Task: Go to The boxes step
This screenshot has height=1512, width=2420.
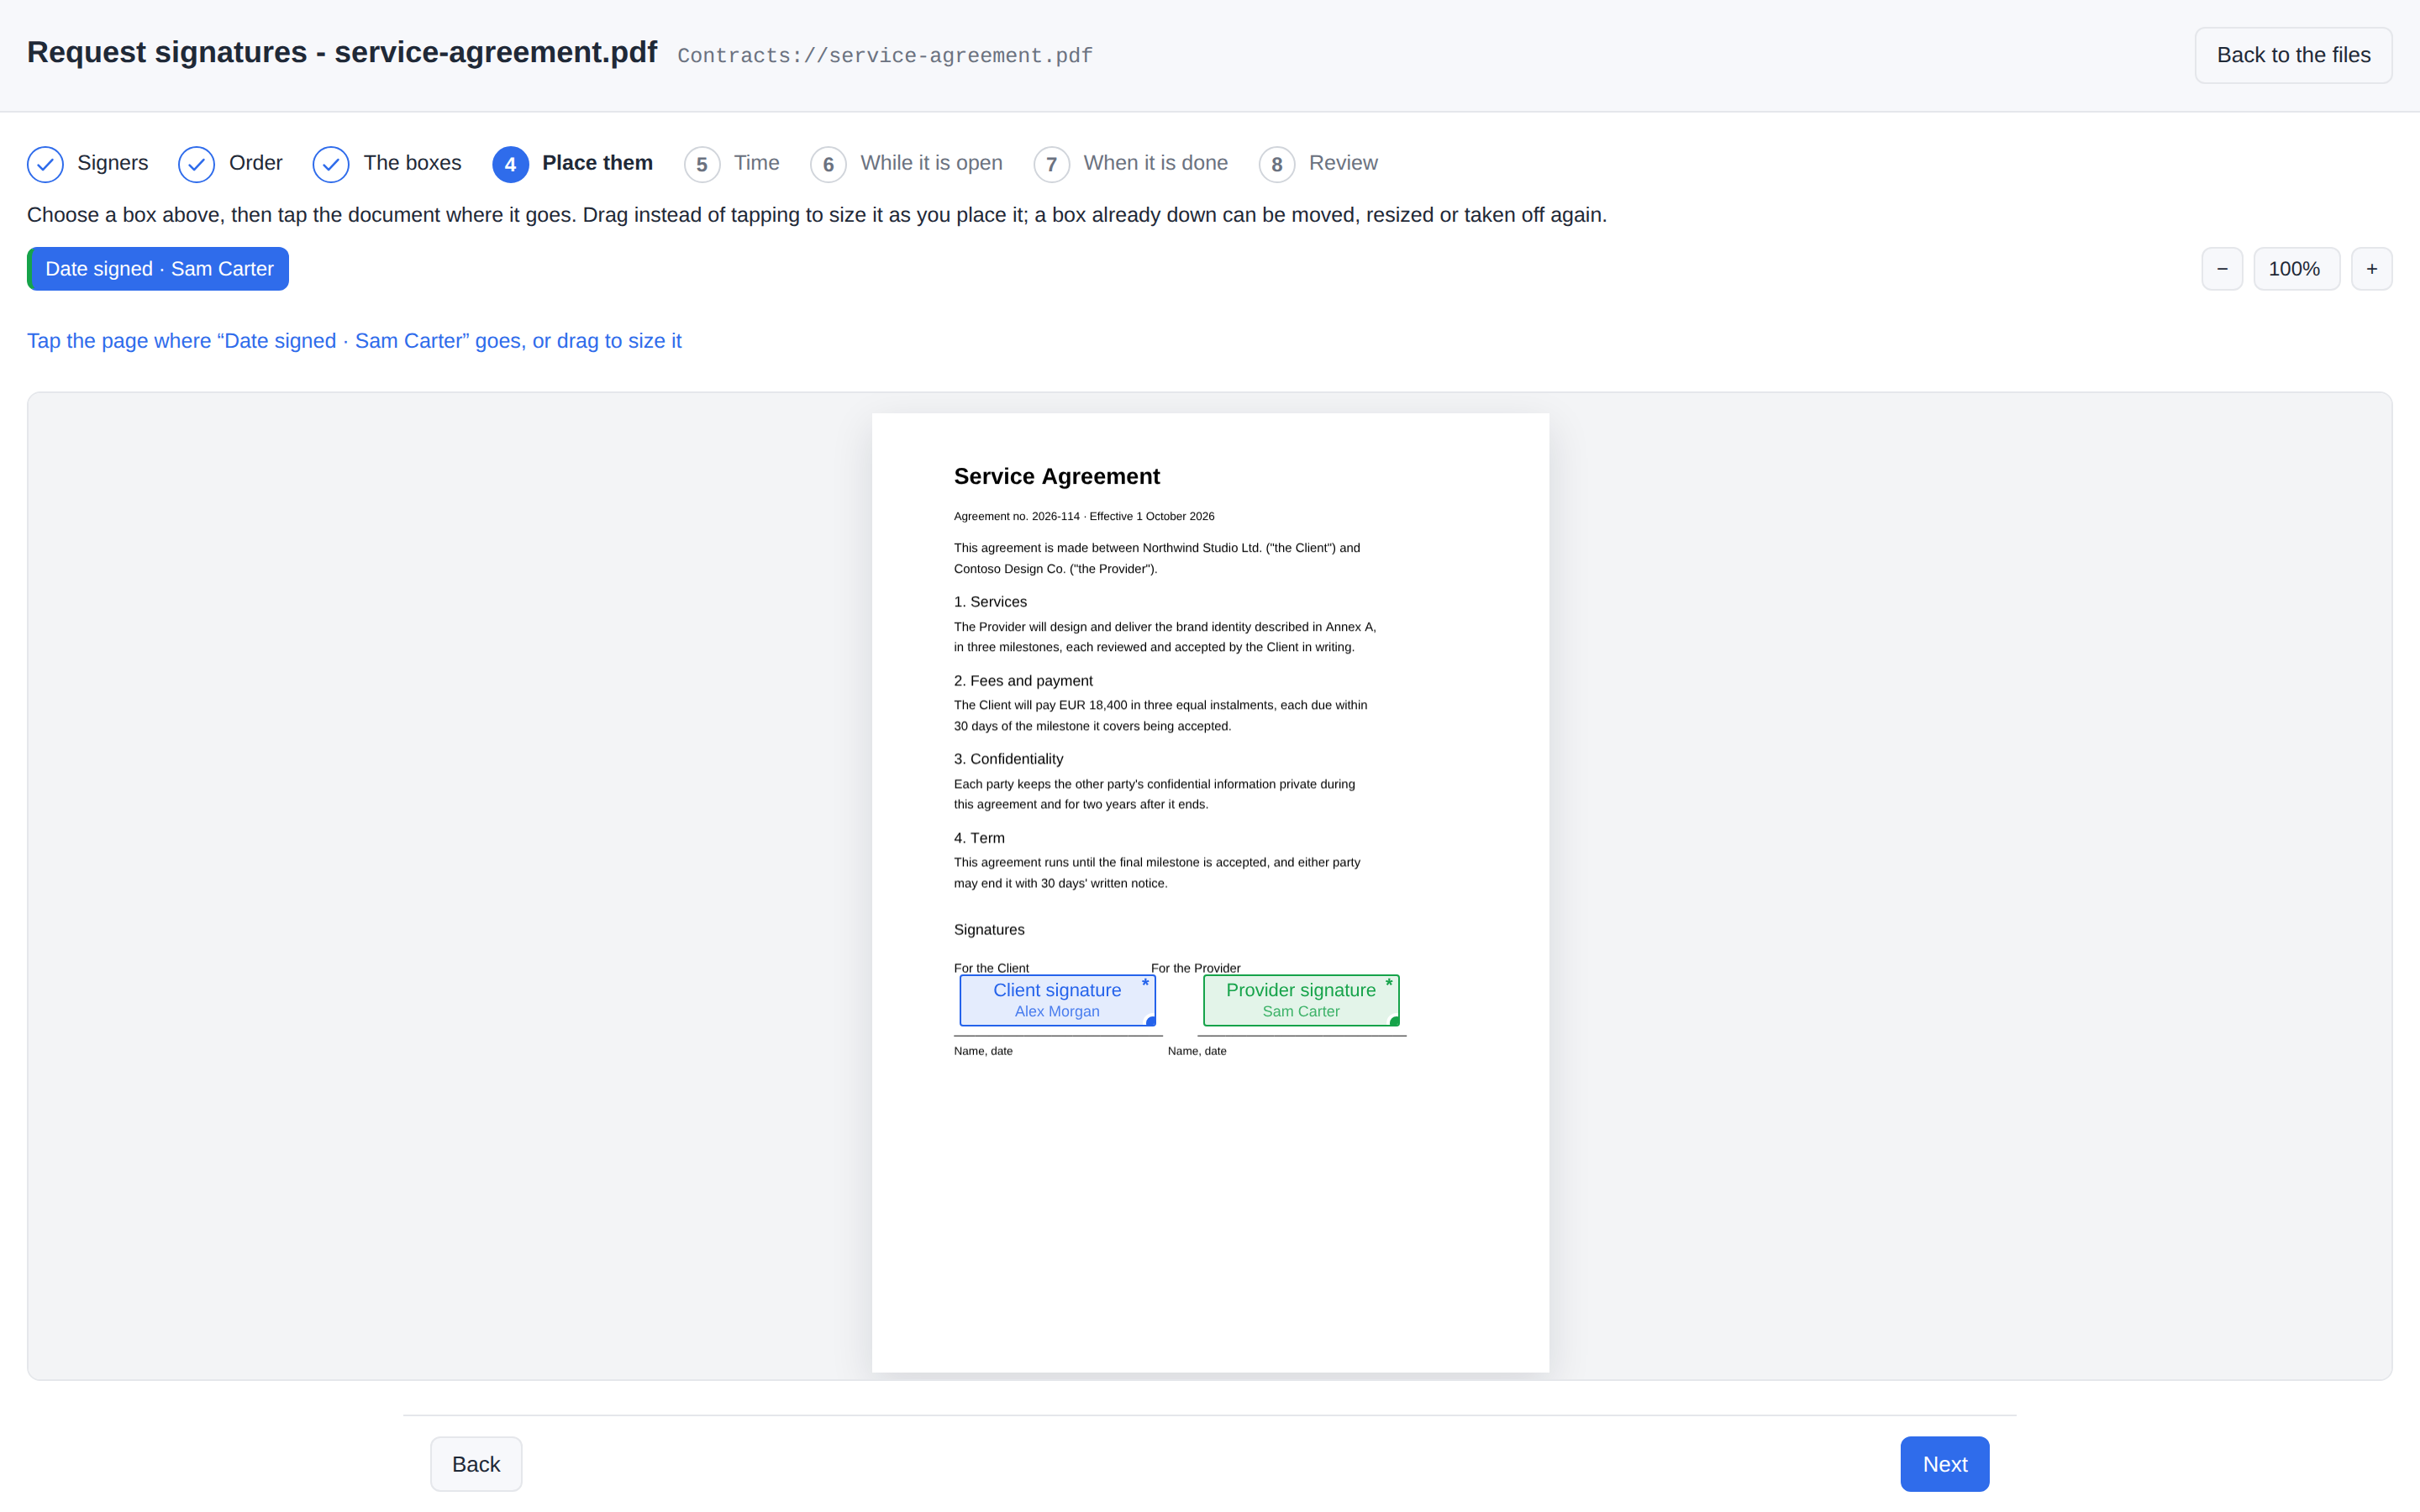Action: tap(387, 164)
